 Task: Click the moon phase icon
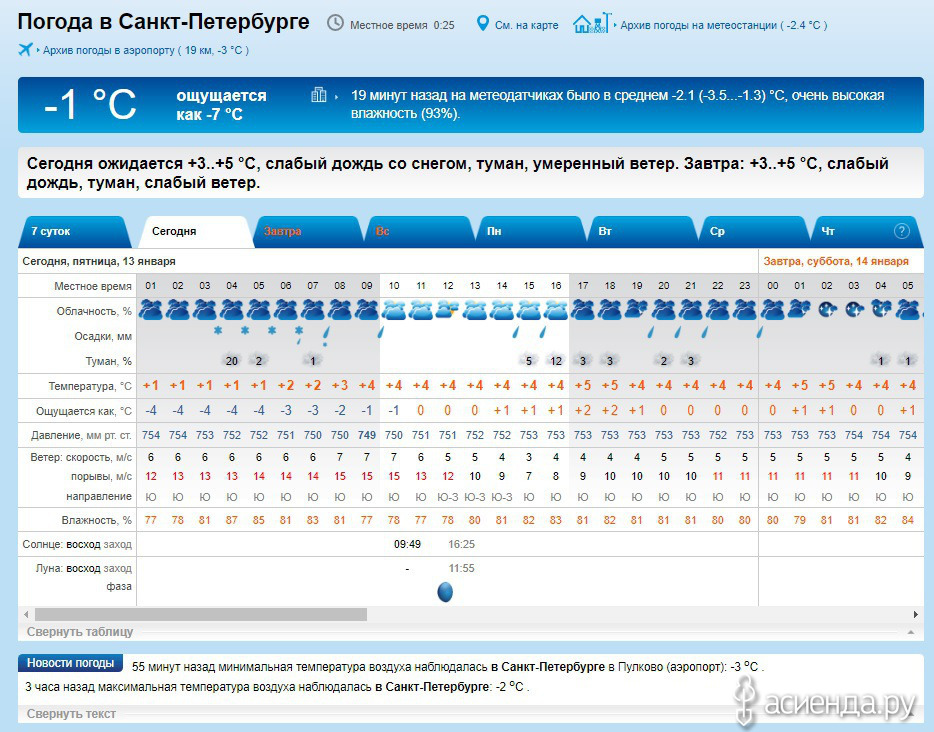click(x=445, y=592)
